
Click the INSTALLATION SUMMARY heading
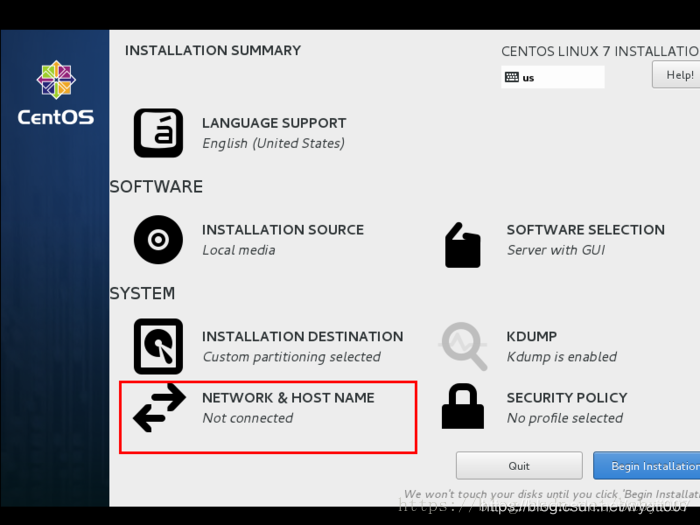[x=213, y=50]
